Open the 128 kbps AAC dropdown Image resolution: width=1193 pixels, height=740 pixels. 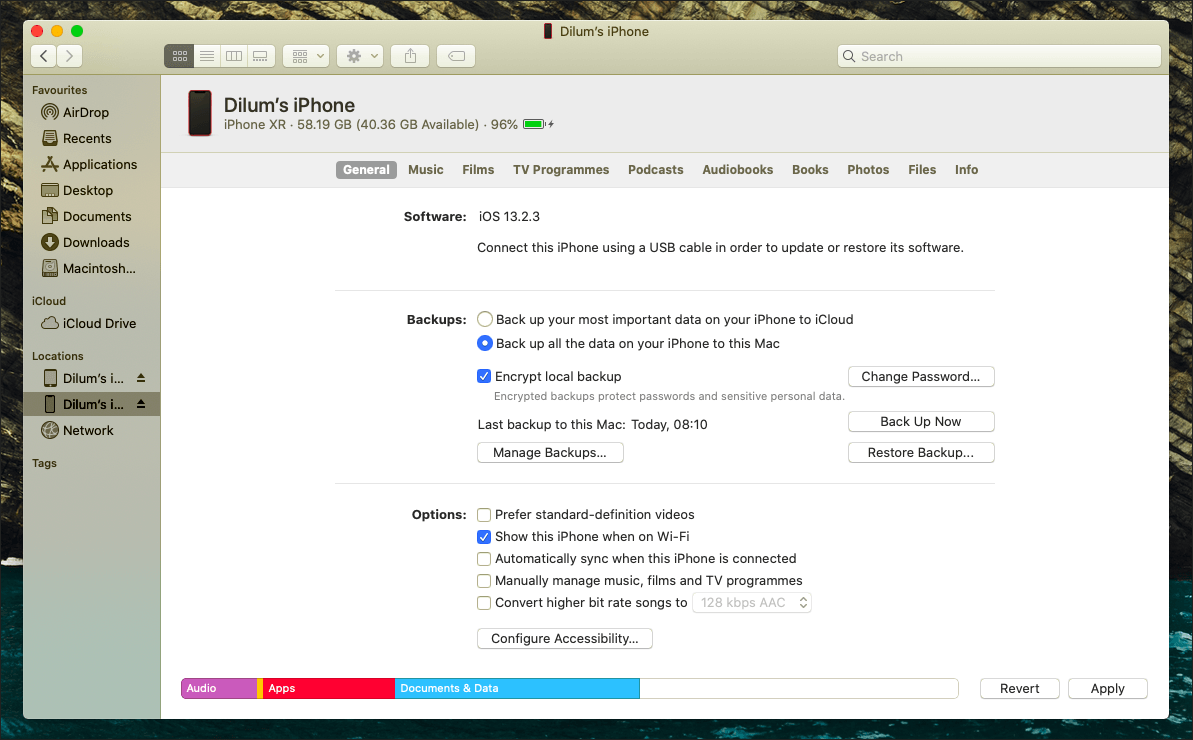click(x=752, y=603)
